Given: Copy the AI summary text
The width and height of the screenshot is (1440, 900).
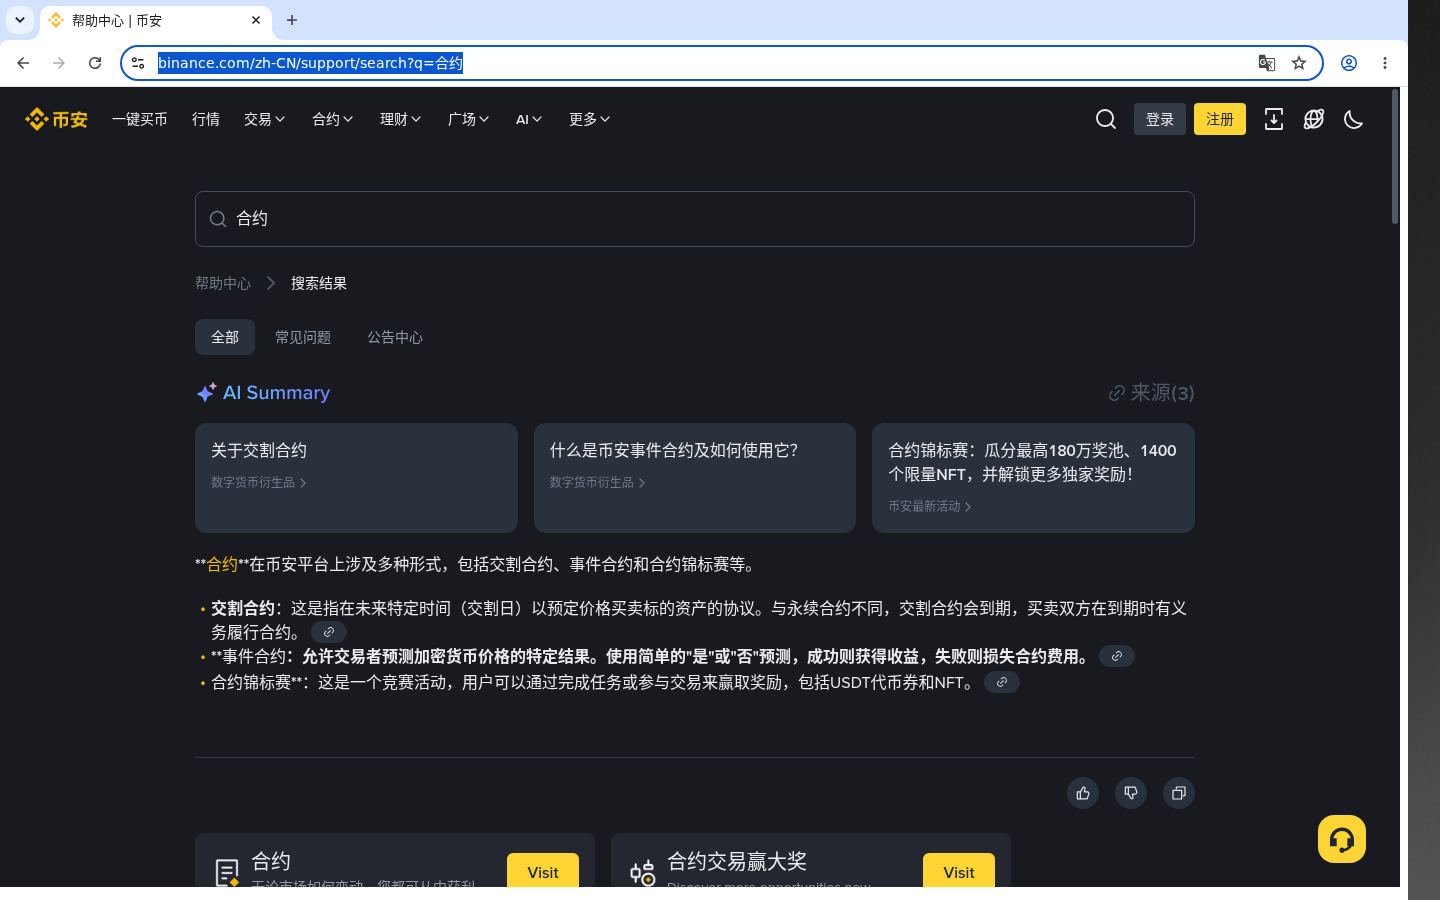Looking at the screenshot, I should pos(1179,793).
